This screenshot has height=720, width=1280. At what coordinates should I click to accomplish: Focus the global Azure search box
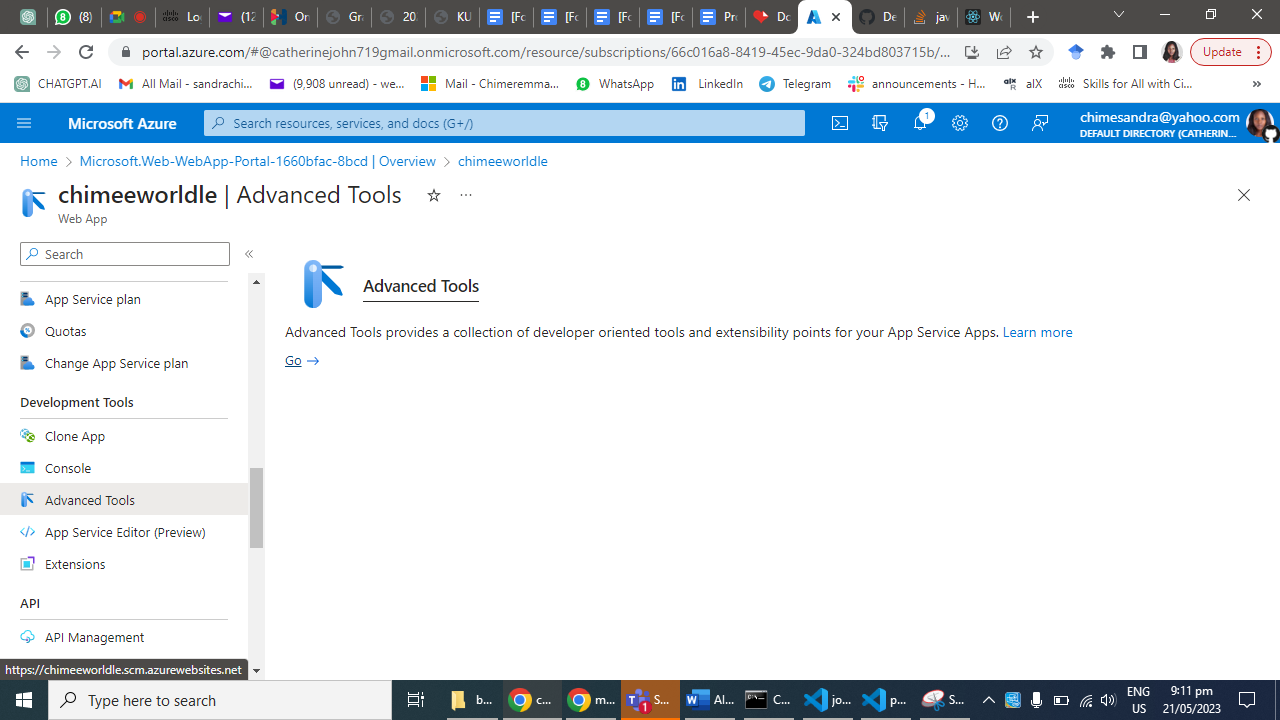505,123
